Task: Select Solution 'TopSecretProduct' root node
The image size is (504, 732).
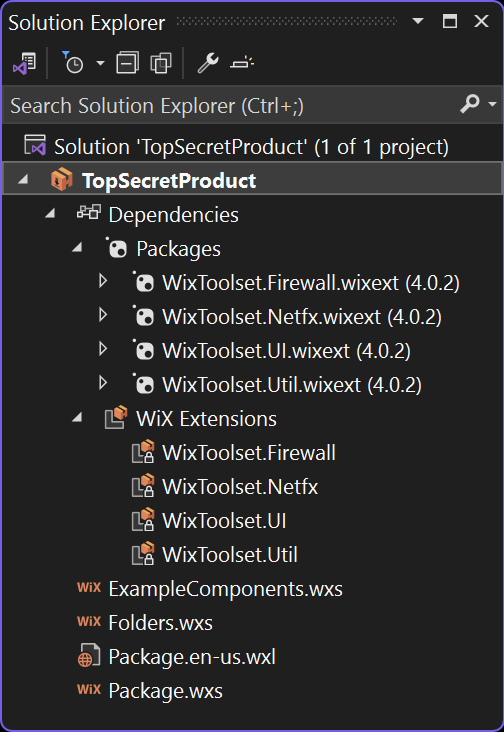Action: click(x=252, y=147)
